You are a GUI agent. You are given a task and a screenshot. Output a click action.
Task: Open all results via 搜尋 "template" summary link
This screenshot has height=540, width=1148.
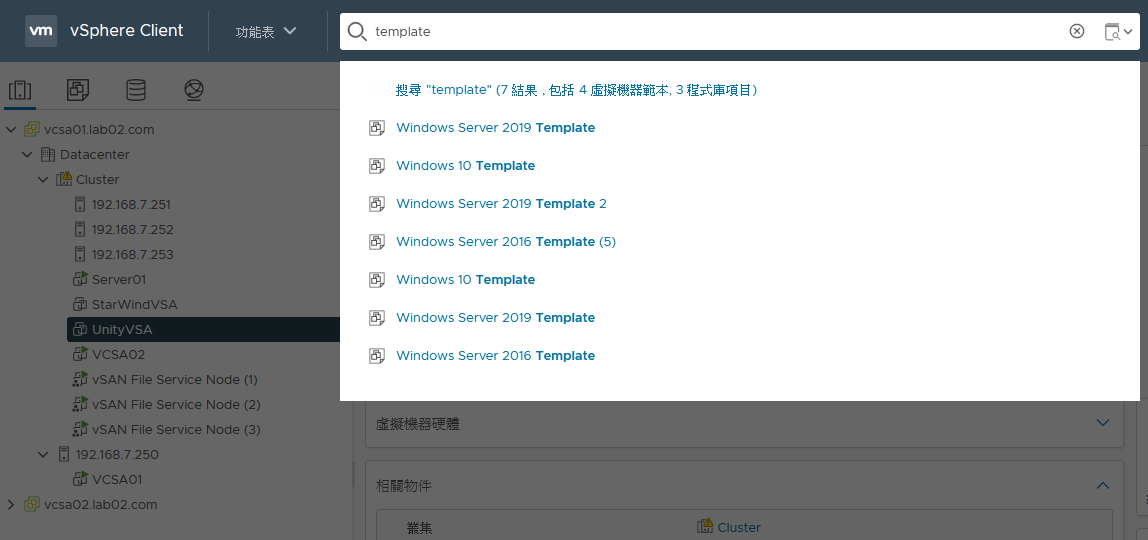(576, 90)
